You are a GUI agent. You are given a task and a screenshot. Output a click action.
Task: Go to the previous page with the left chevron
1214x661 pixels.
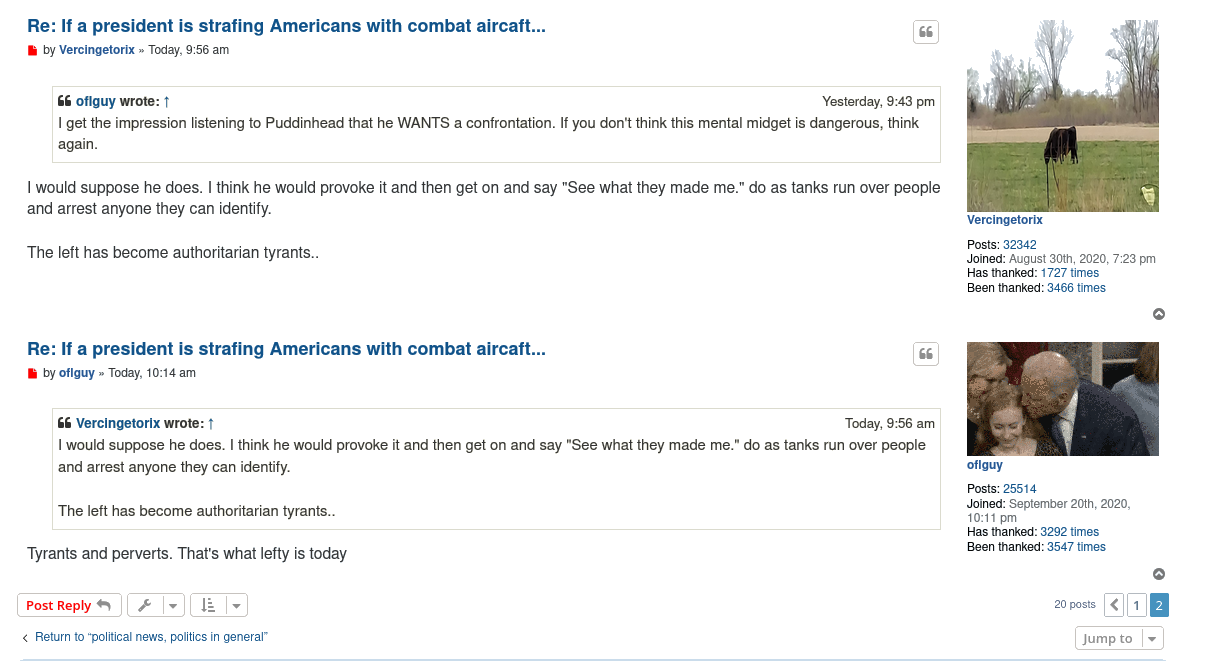click(x=1114, y=605)
